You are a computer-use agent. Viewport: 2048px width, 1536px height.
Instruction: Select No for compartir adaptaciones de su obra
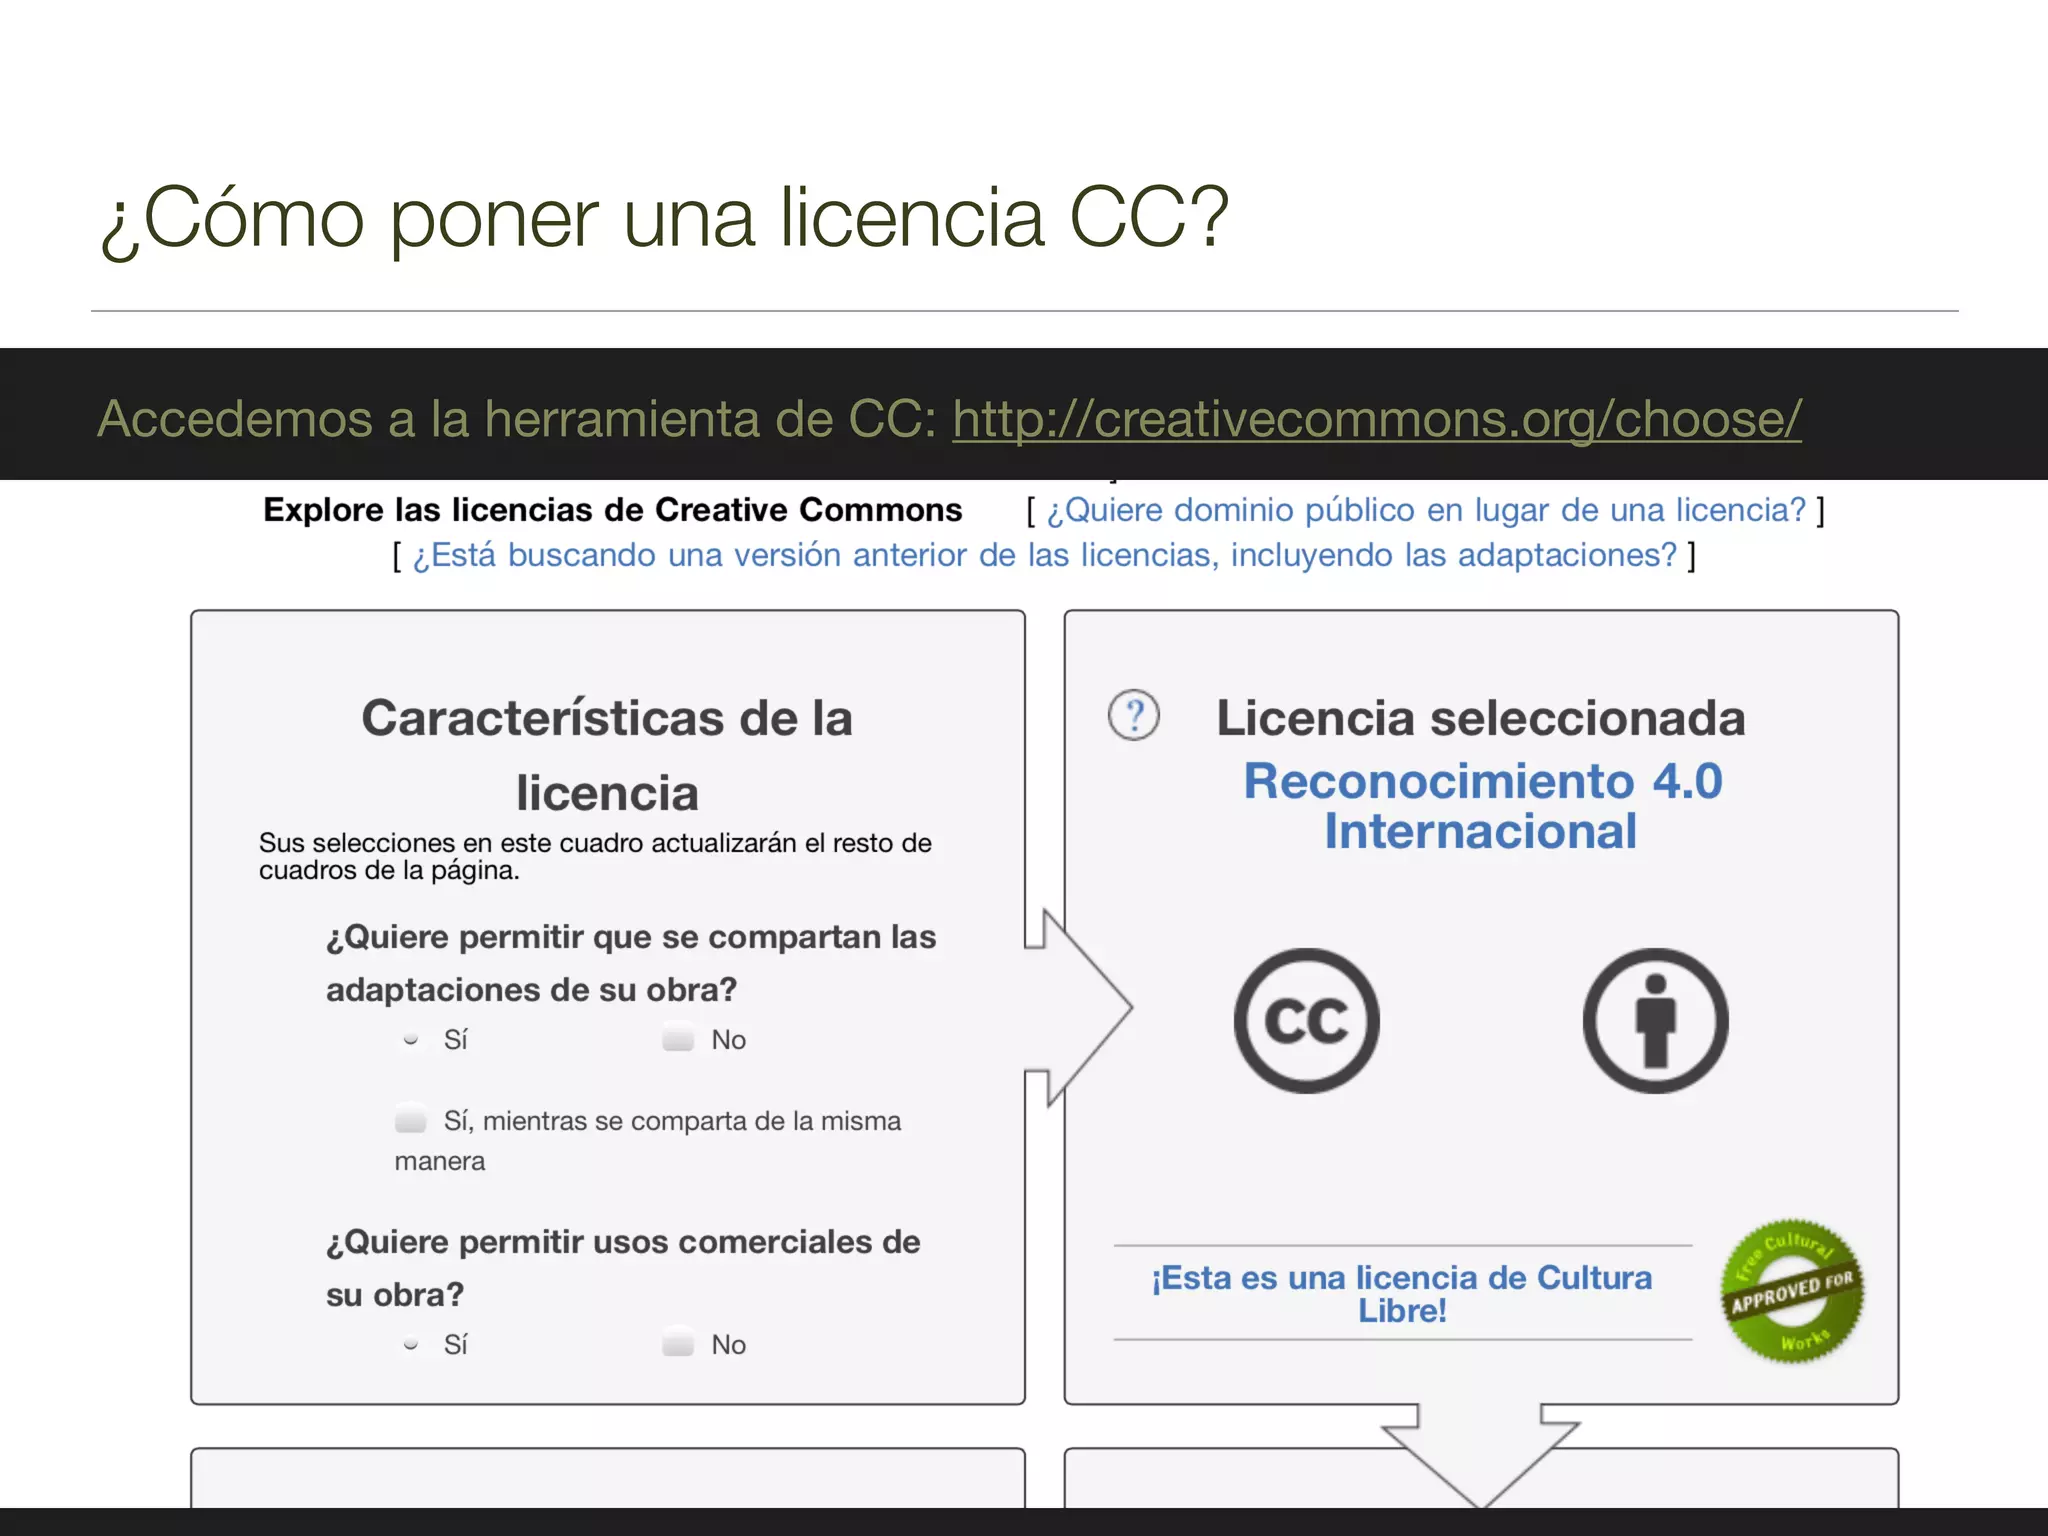(678, 1040)
